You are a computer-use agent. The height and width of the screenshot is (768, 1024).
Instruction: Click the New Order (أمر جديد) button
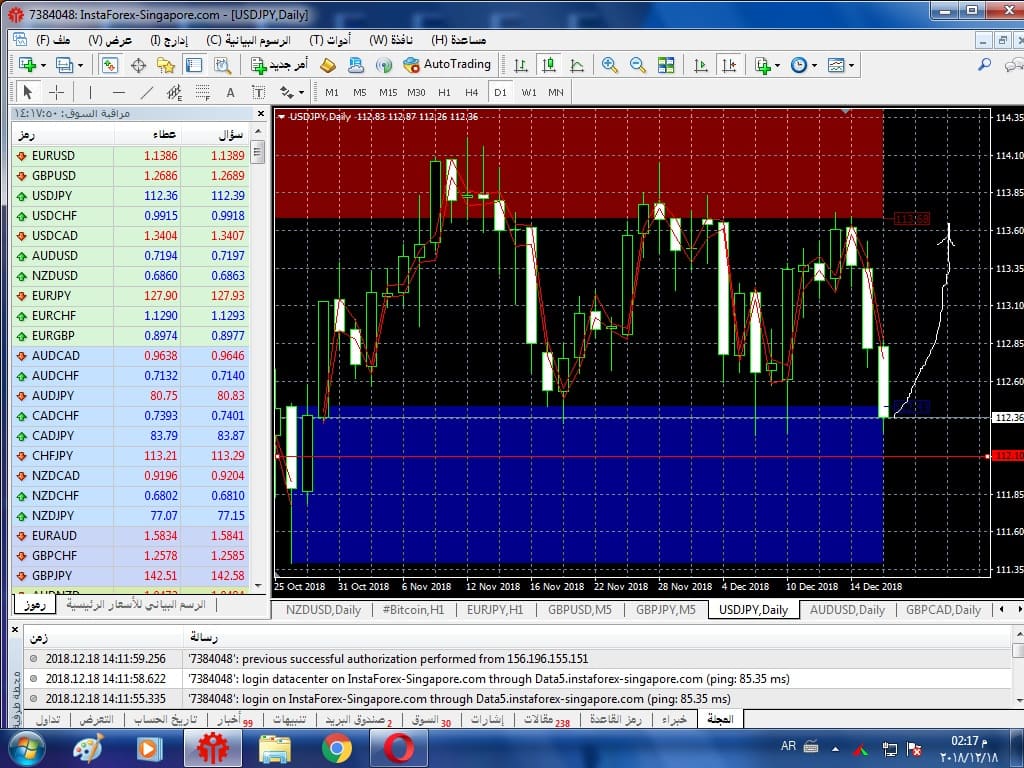click(279, 65)
